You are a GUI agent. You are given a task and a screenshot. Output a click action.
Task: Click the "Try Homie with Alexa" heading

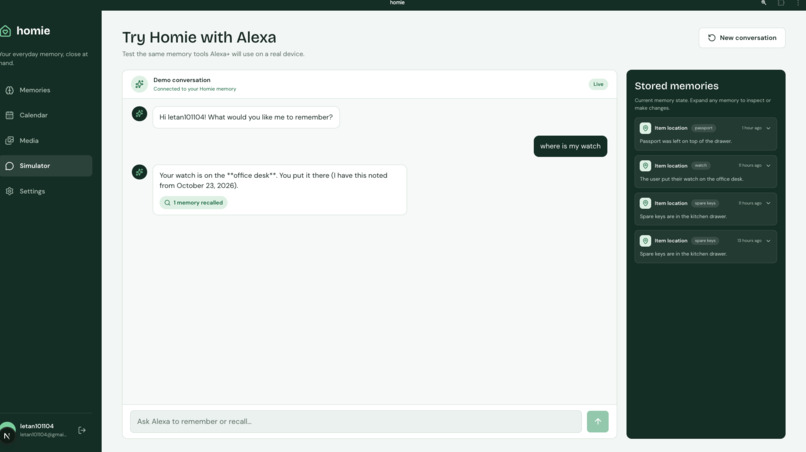tap(199, 38)
